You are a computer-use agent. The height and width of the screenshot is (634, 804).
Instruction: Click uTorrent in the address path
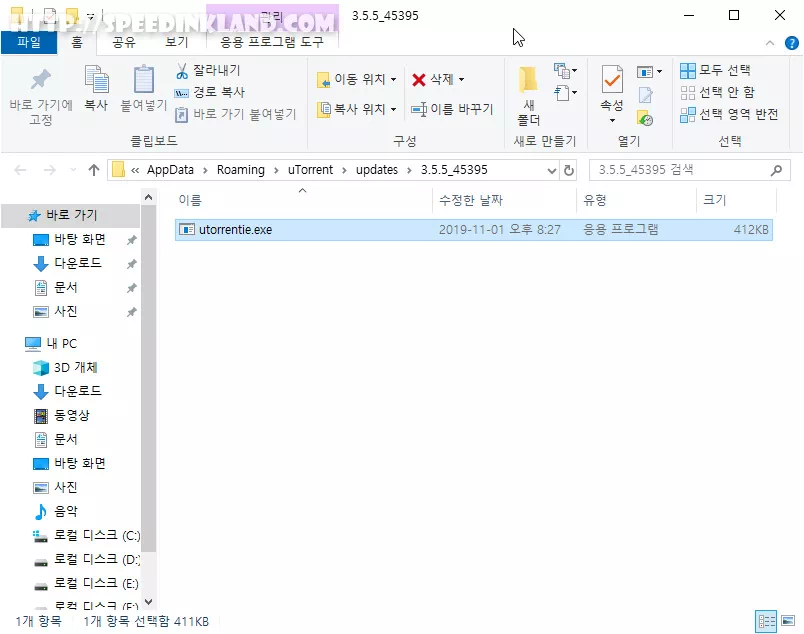(310, 170)
